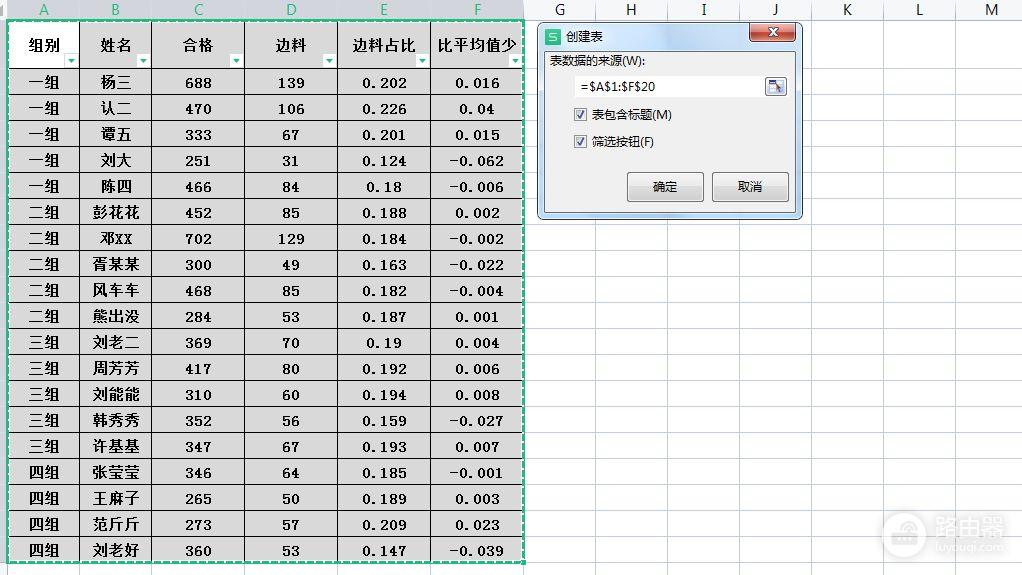Click the range selector icon beside the source field

[775, 87]
